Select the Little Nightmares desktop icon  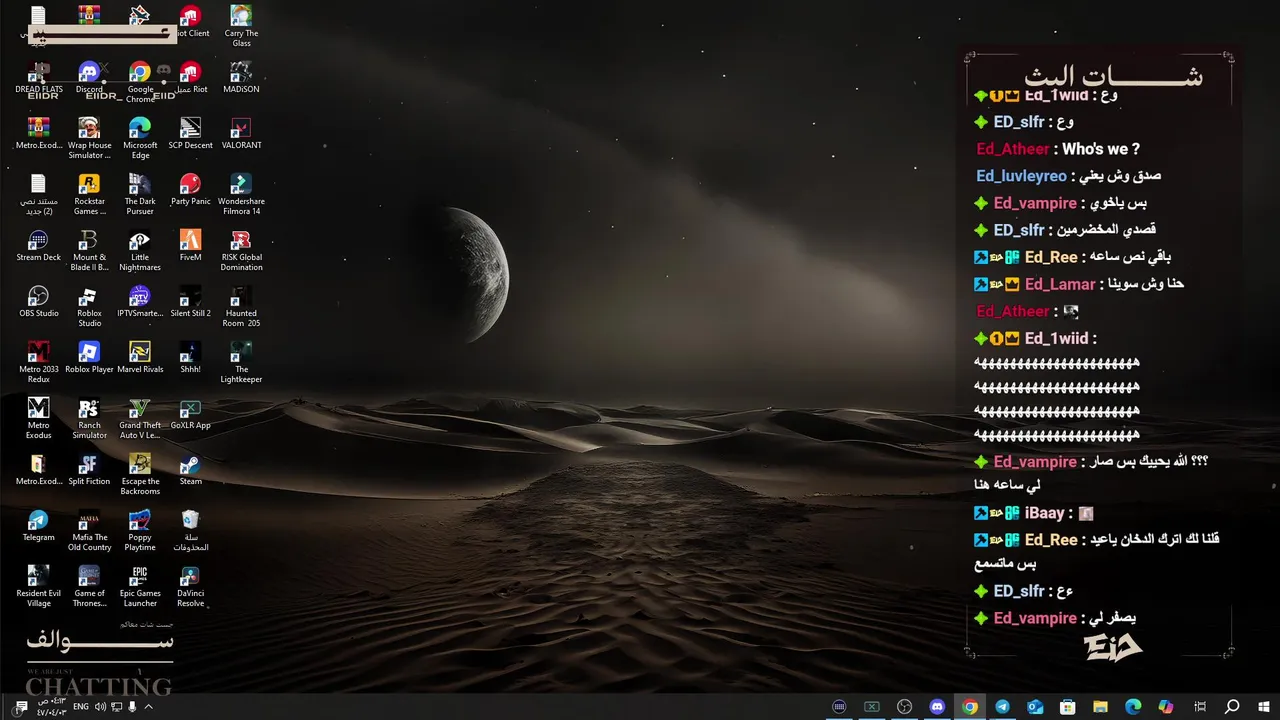point(140,250)
